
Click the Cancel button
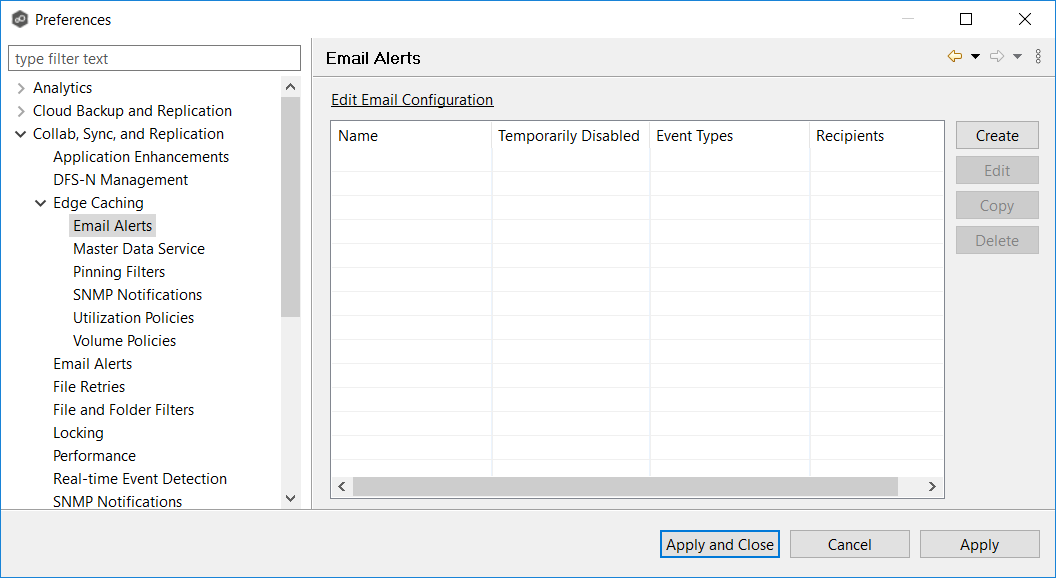tap(849, 545)
